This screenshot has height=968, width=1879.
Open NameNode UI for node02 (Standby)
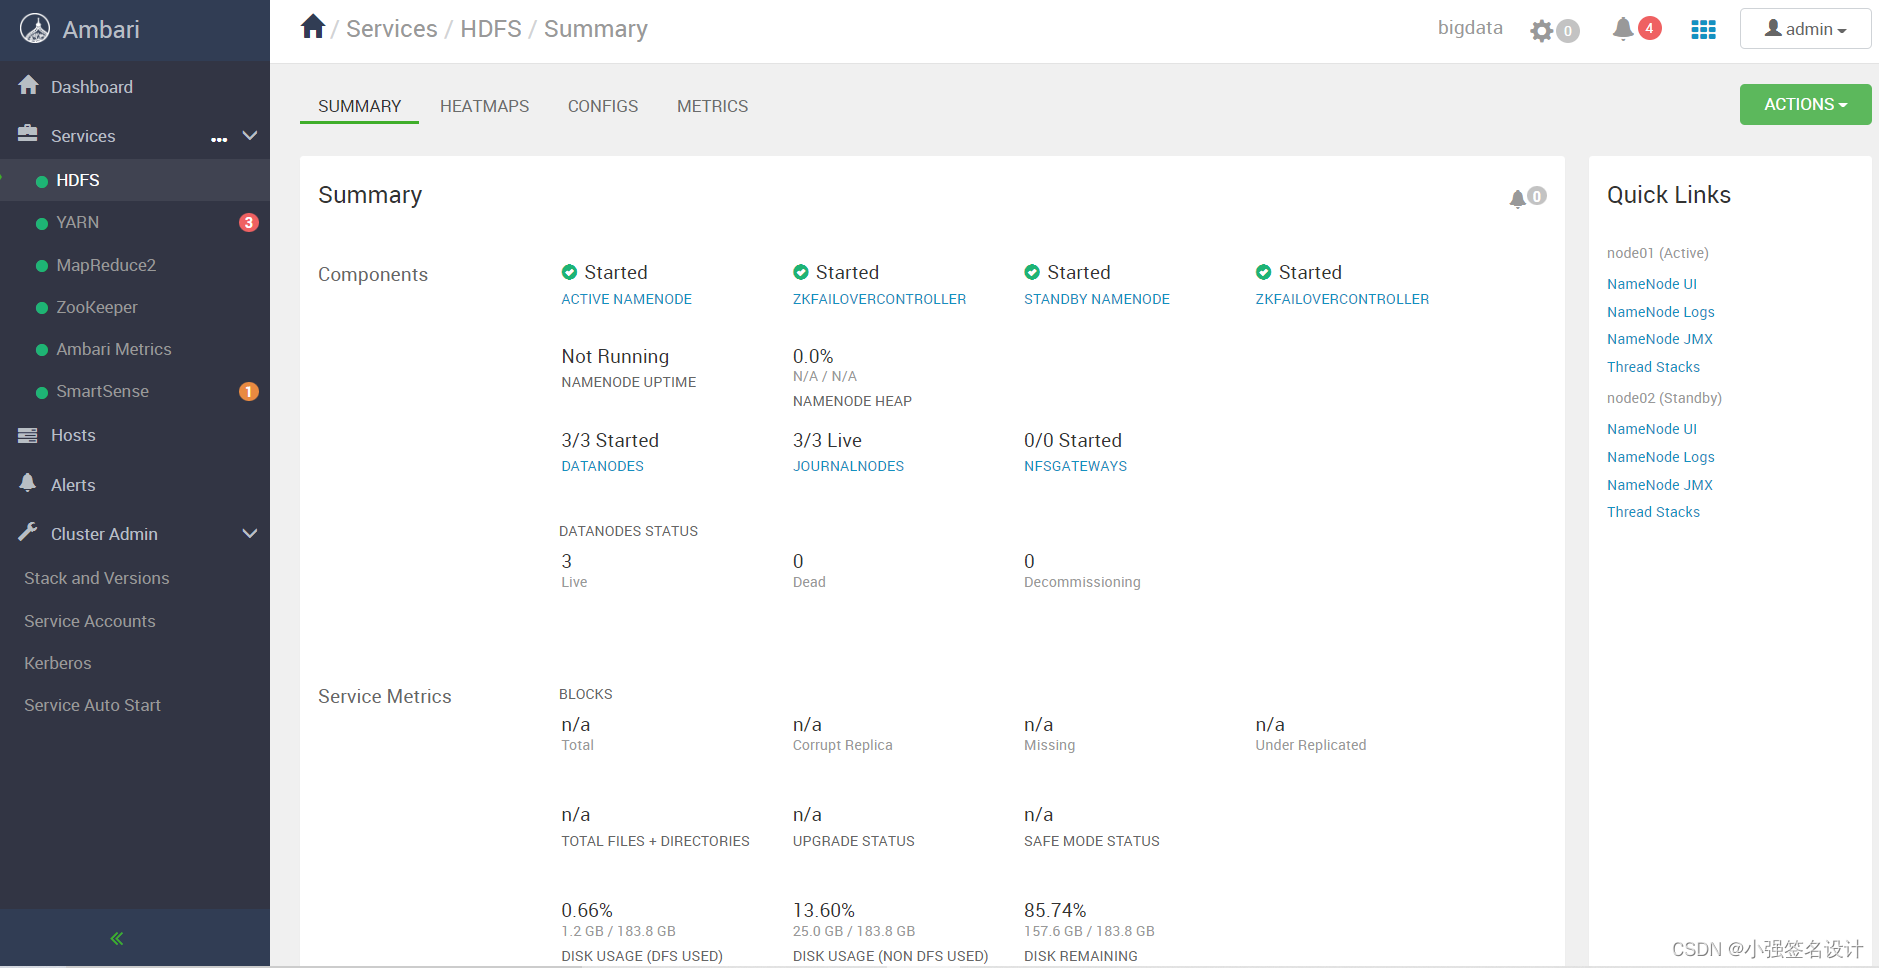point(1652,429)
